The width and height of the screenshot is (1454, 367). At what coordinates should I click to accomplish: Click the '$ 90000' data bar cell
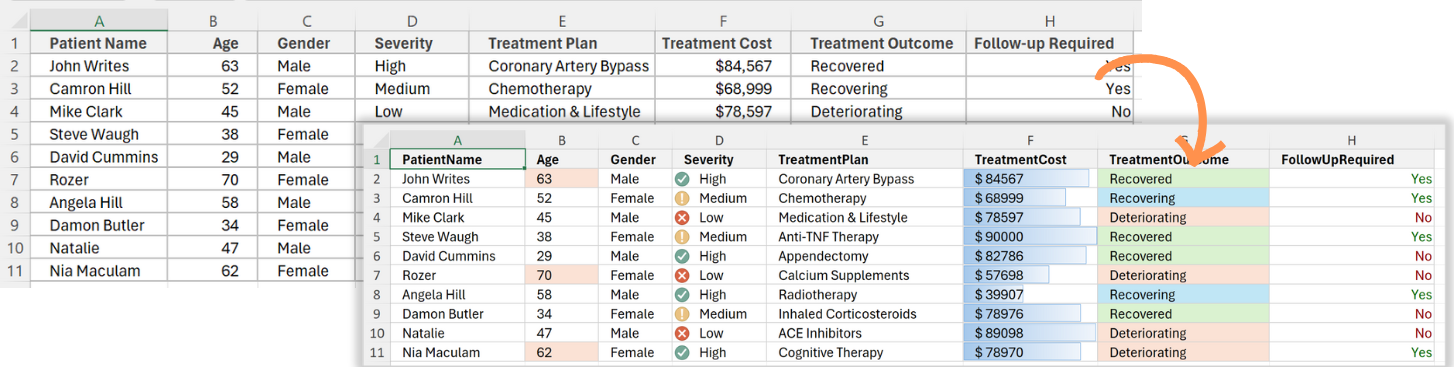[1030, 237]
